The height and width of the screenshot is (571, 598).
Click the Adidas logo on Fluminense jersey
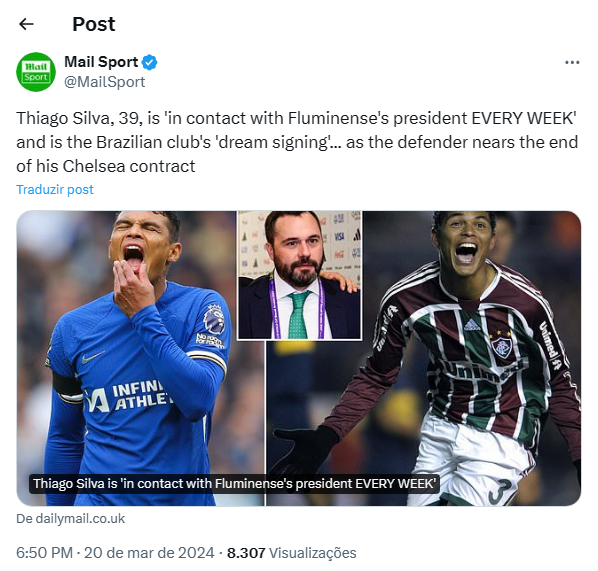coord(472,325)
